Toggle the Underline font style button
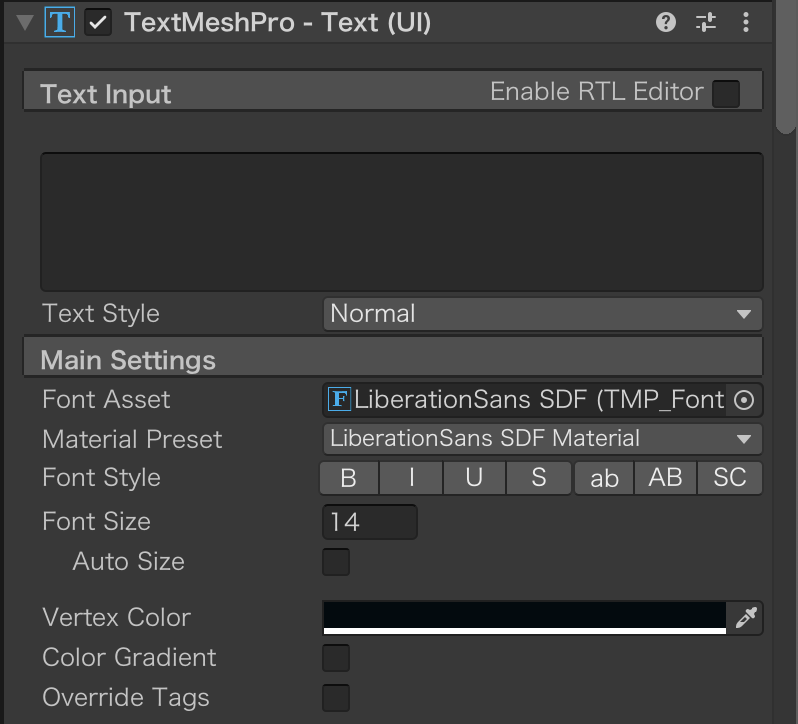 click(474, 478)
